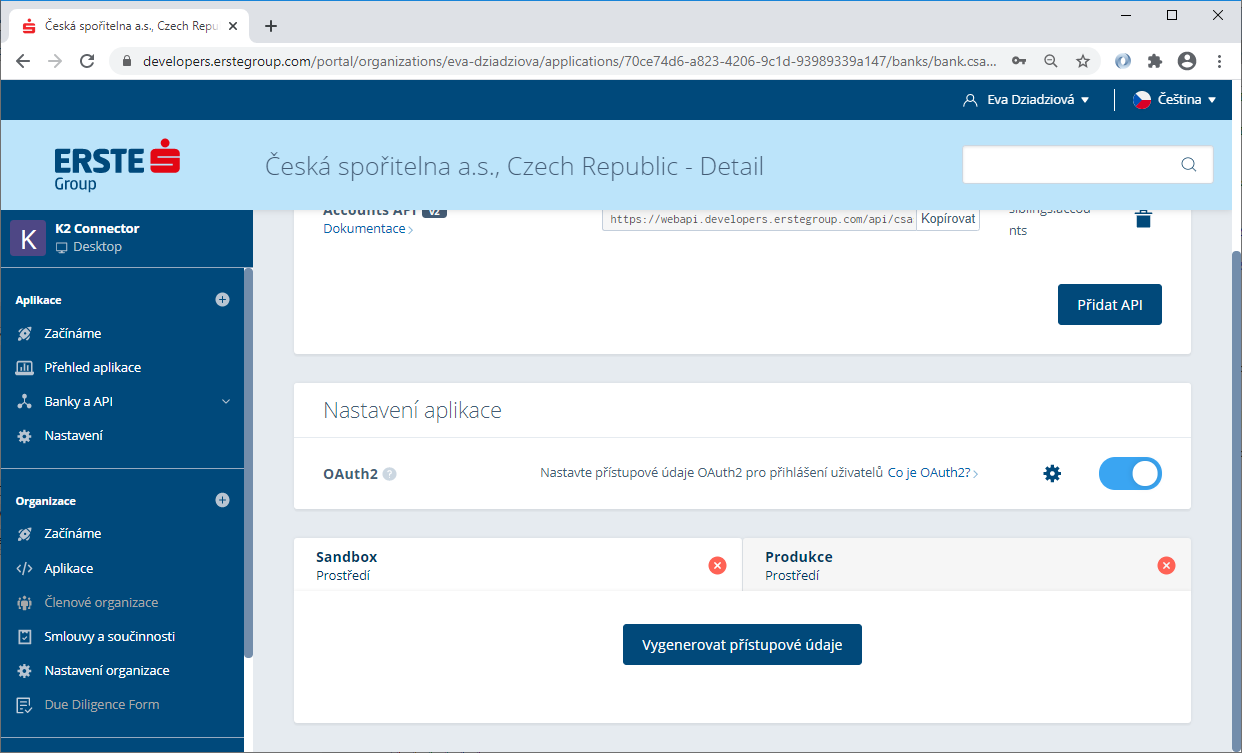Screen dimensions: 1242x753
Task: Click Vygenerovat přístupové údaje button
Action: (x=742, y=644)
